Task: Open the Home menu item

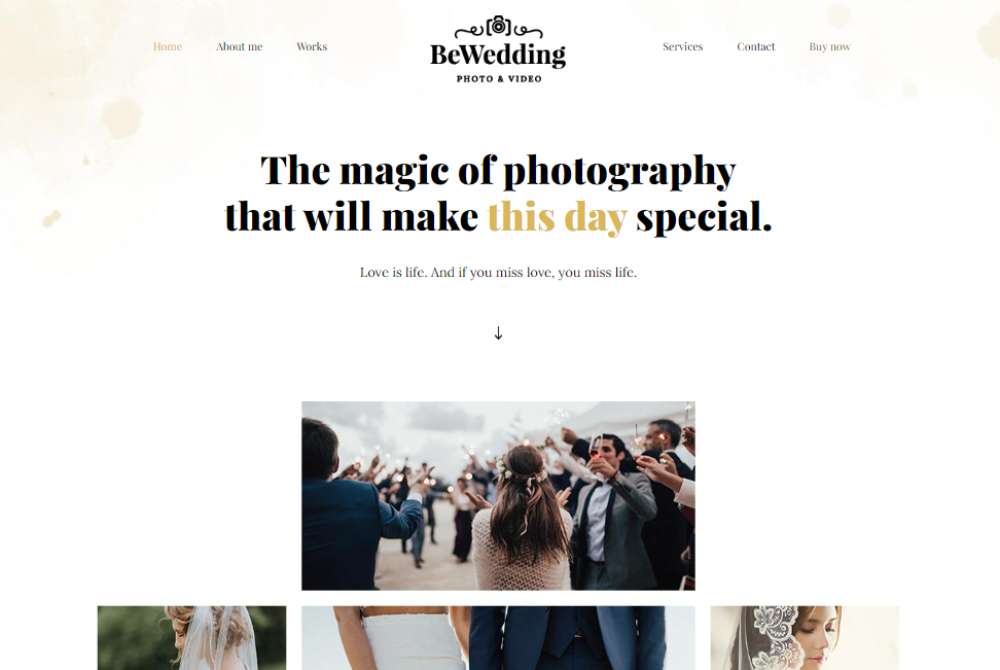Action: click(x=168, y=47)
